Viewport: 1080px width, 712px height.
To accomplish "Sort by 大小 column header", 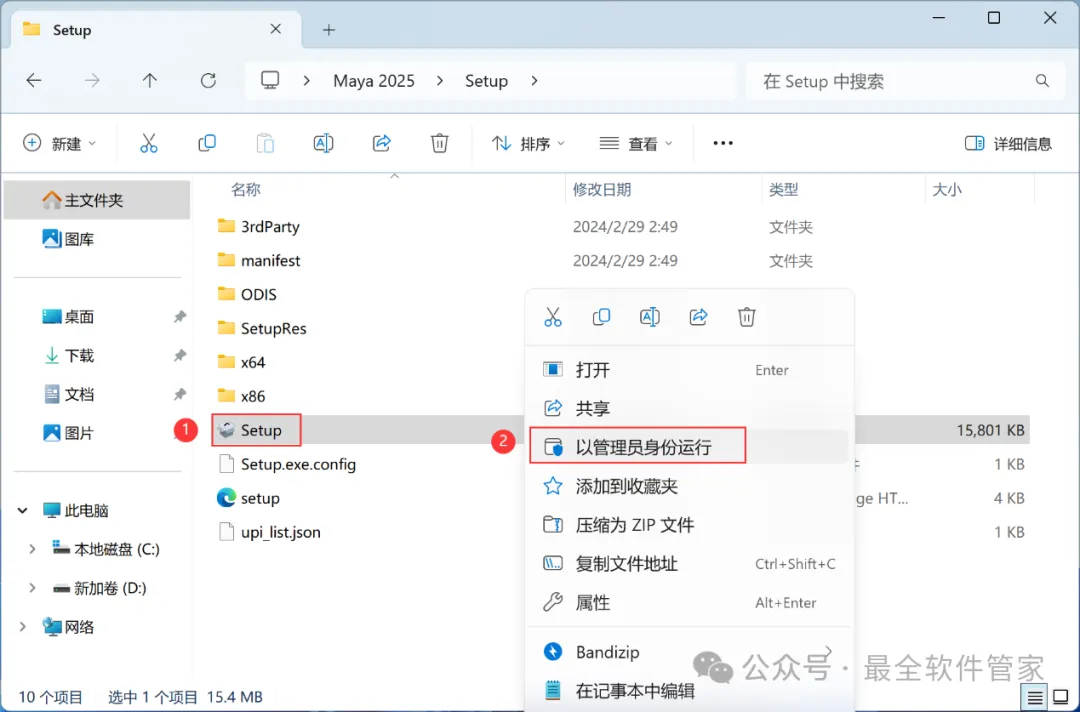I will [946, 189].
